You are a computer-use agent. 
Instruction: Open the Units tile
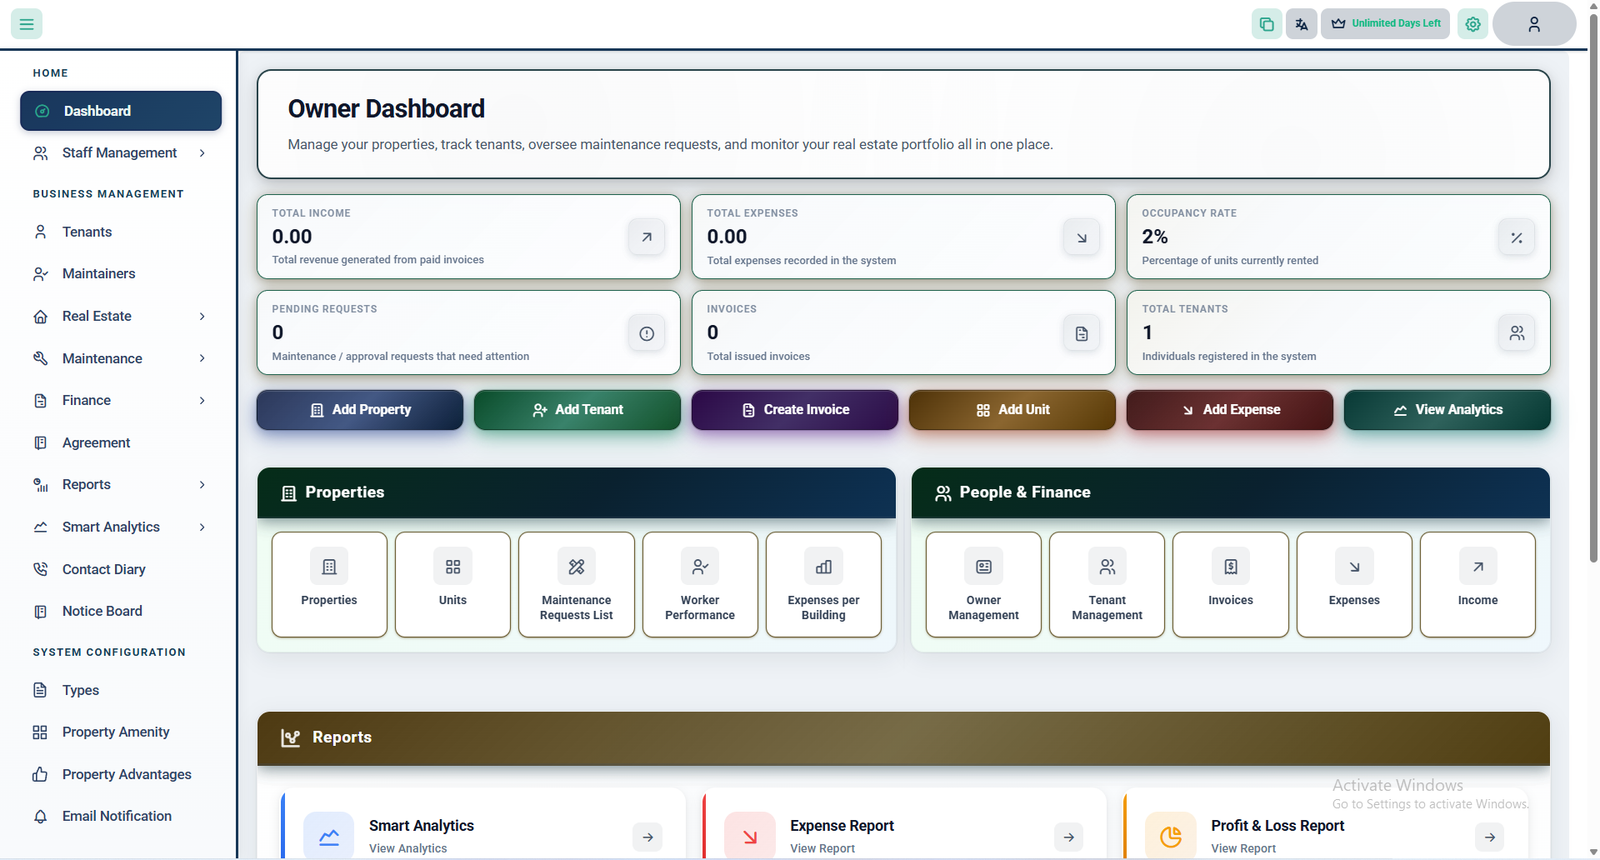coord(453,584)
